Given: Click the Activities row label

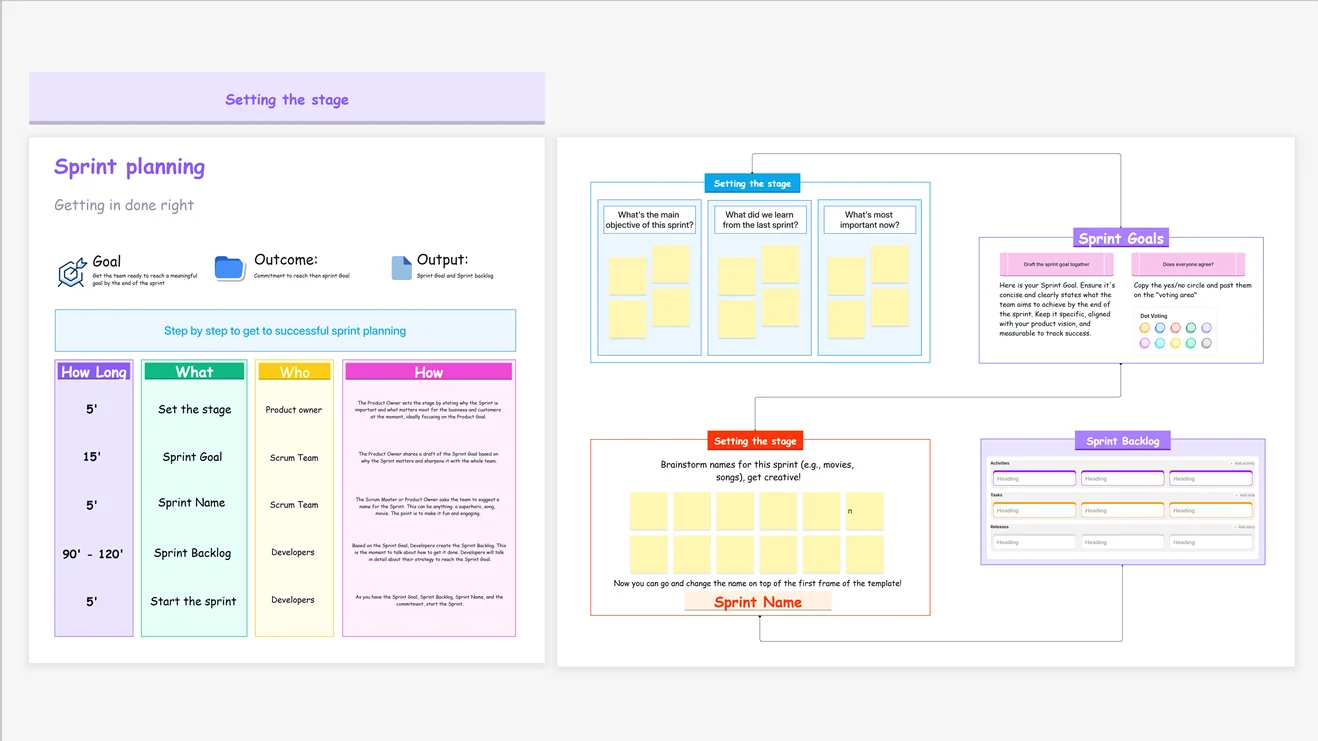Looking at the screenshot, I should pos(1000,463).
